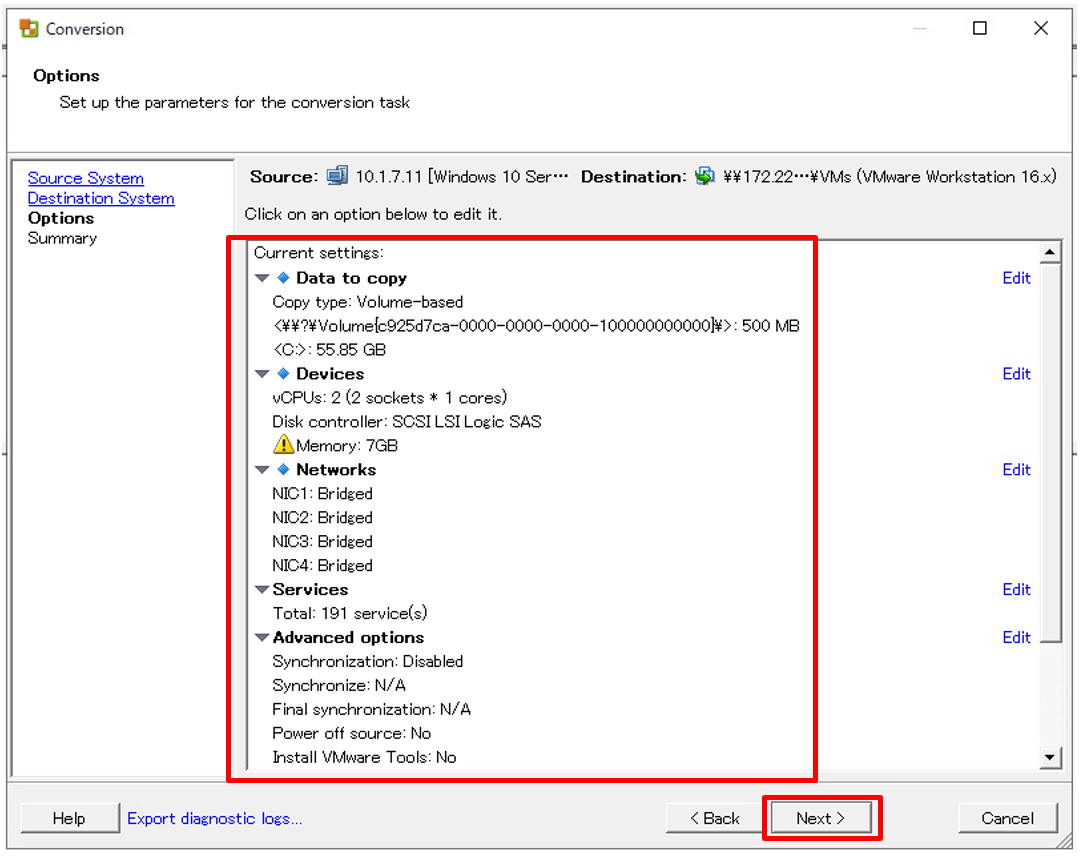
Task: Select the Summary step in sidebar
Action: 62,238
